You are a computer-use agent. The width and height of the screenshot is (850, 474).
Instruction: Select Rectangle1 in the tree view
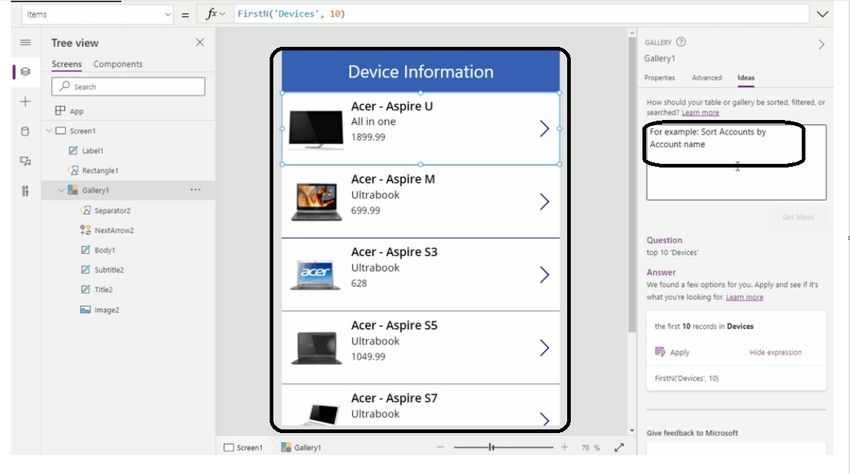pos(100,170)
